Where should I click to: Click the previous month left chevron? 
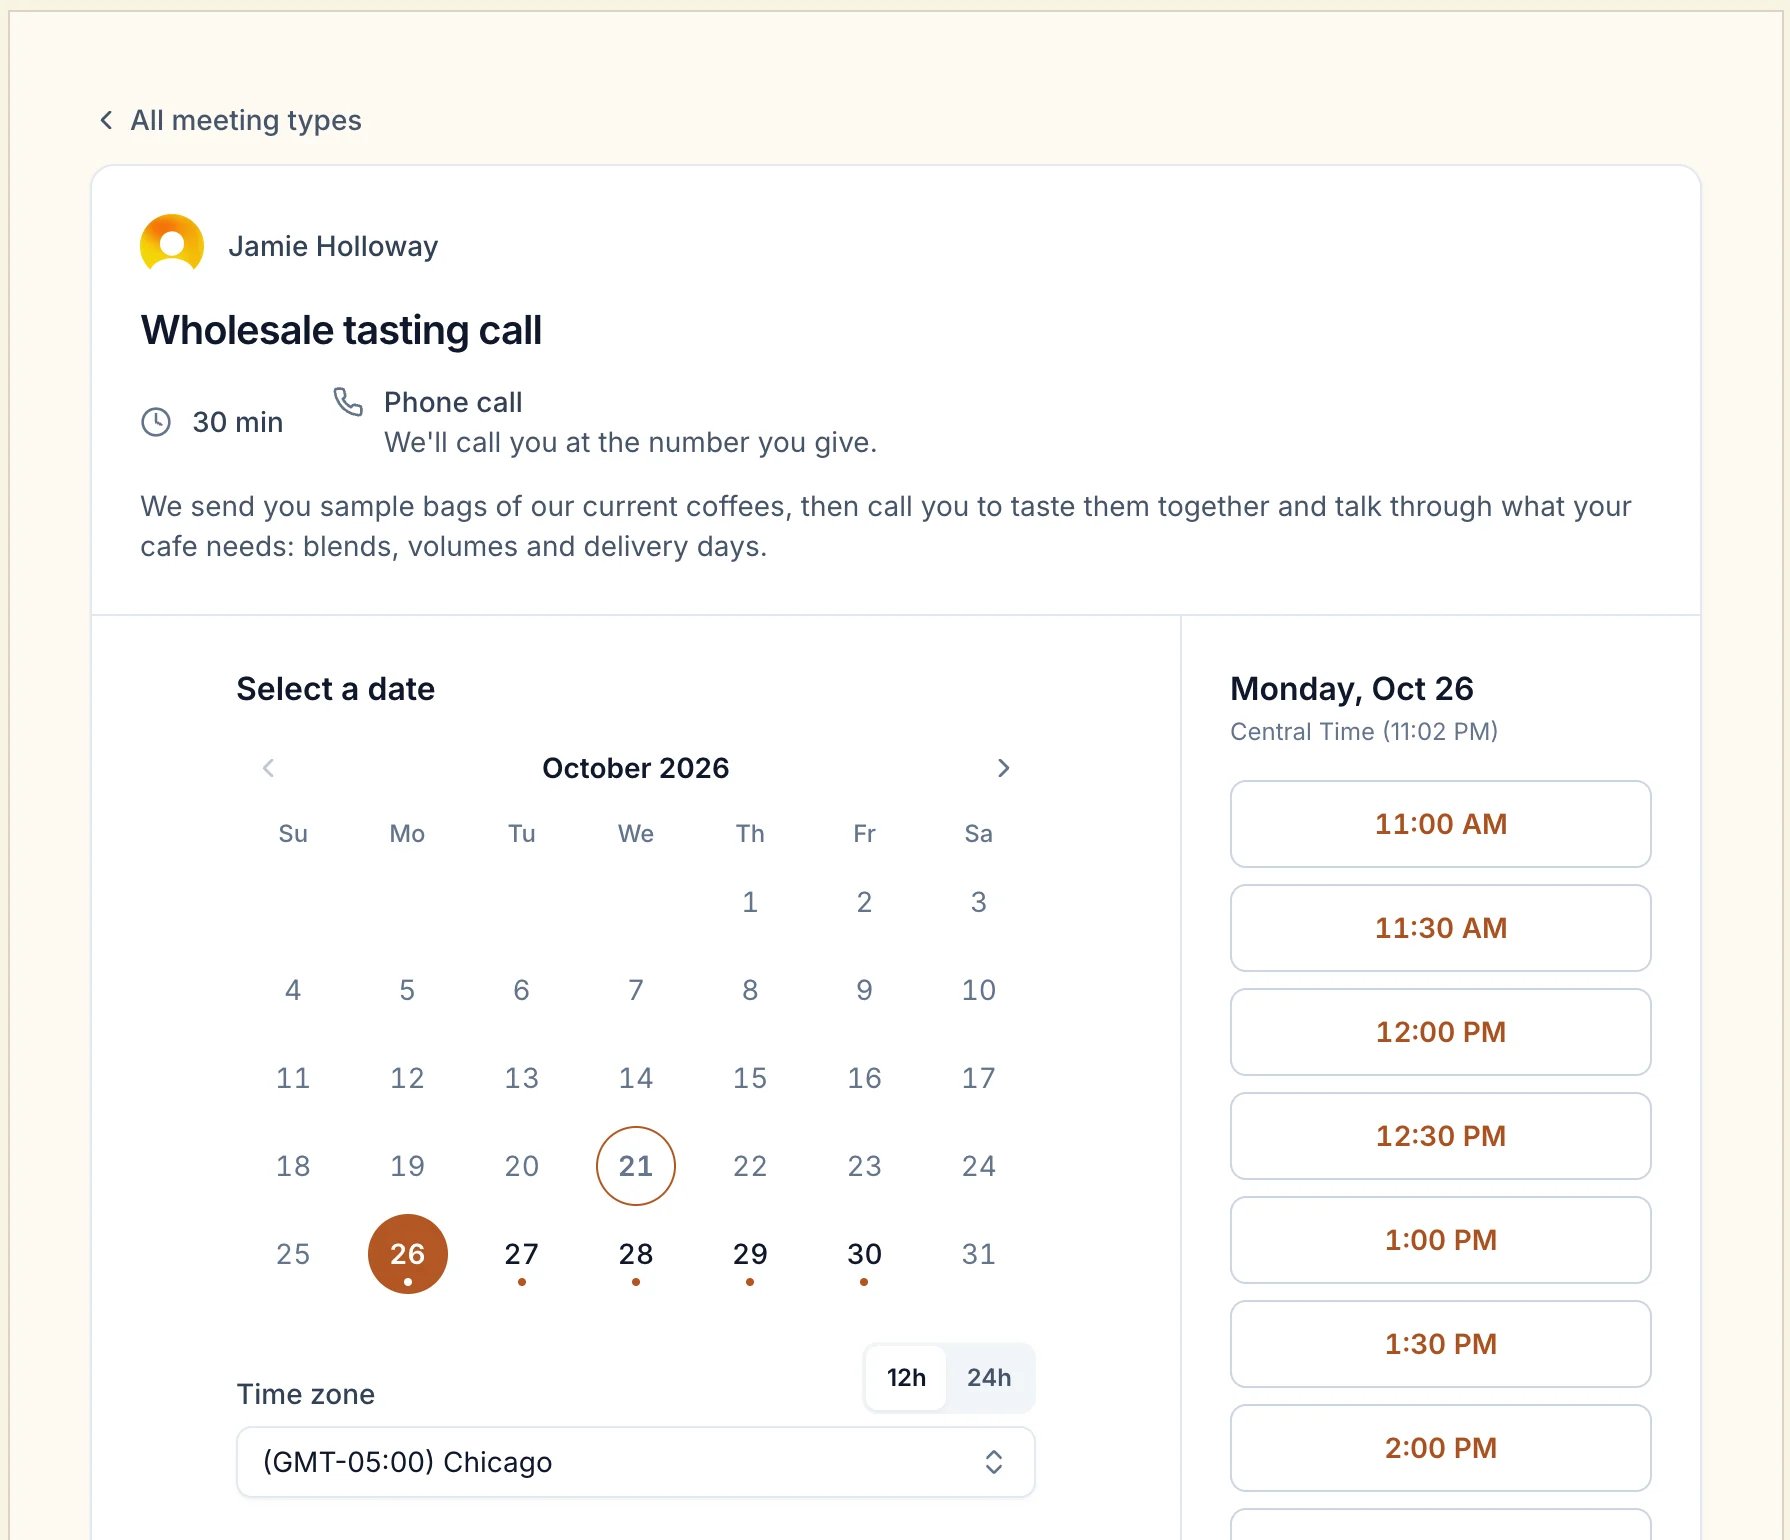coord(268,768)
